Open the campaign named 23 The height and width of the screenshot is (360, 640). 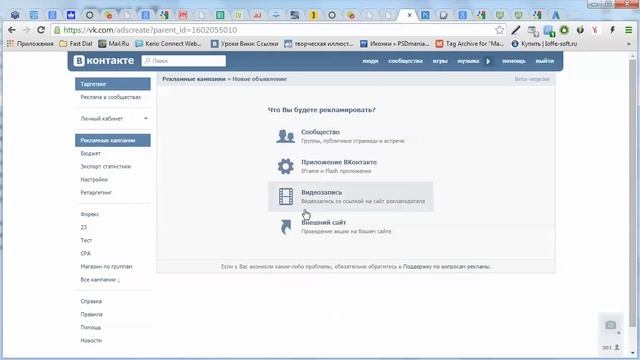coord(84,227)
